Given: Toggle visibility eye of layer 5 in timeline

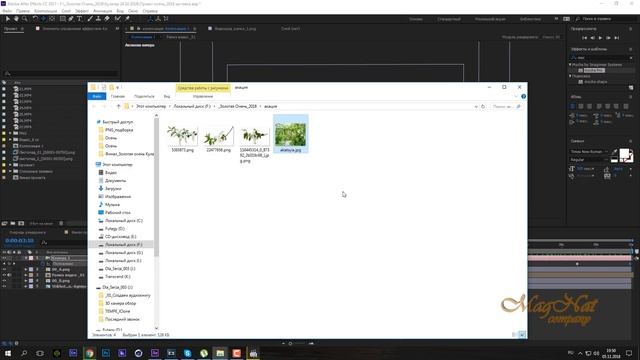Looking at the screenshot, I should pyautogui.click(x=4, y=287).
